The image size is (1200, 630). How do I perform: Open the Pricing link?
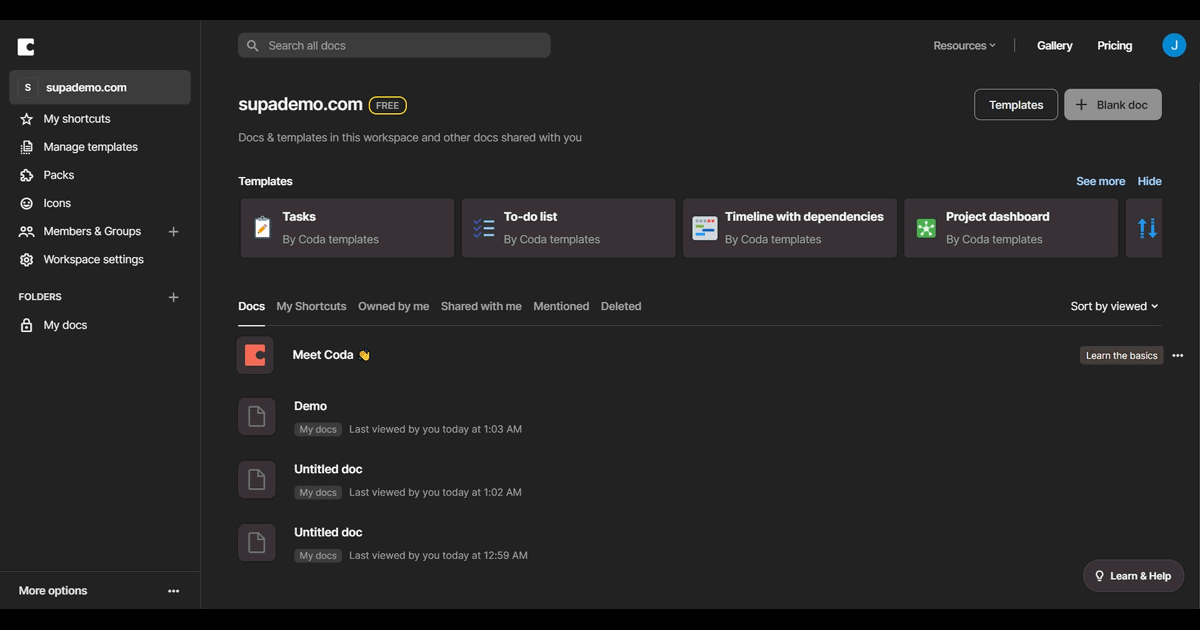tap(1114, 46)
